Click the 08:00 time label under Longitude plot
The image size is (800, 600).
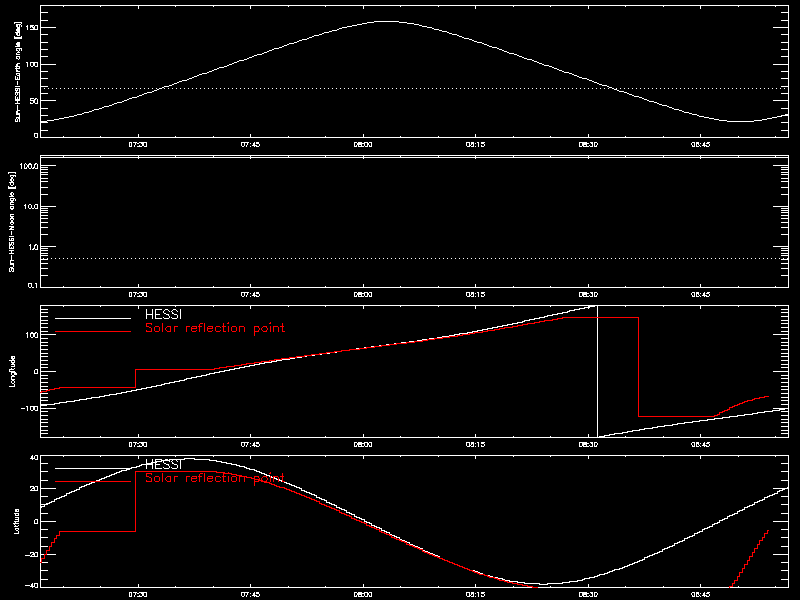pos(363,445)
